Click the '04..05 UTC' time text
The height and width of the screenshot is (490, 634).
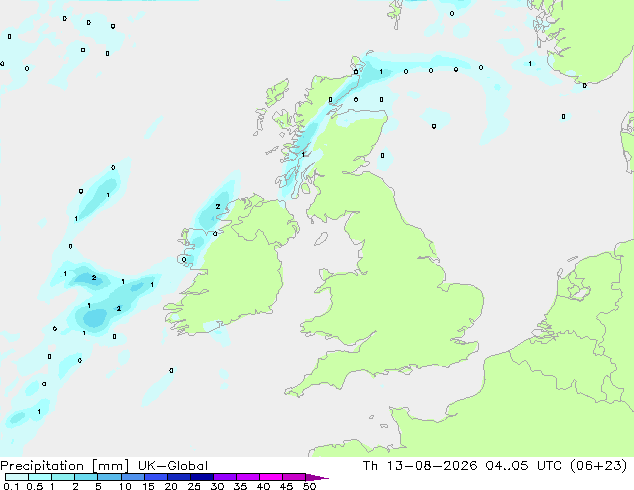[524, 466]
